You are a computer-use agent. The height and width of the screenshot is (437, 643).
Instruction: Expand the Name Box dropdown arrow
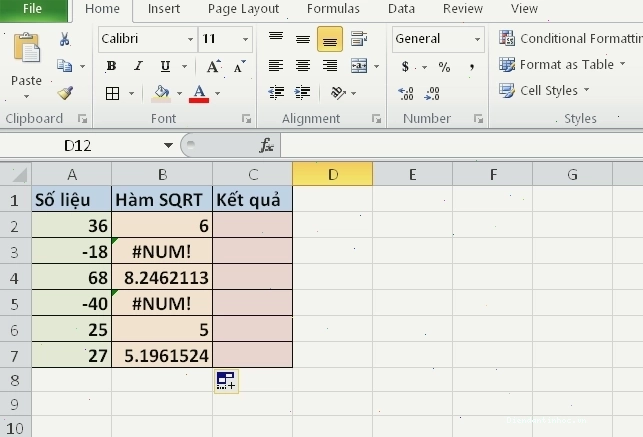[168, 145]
